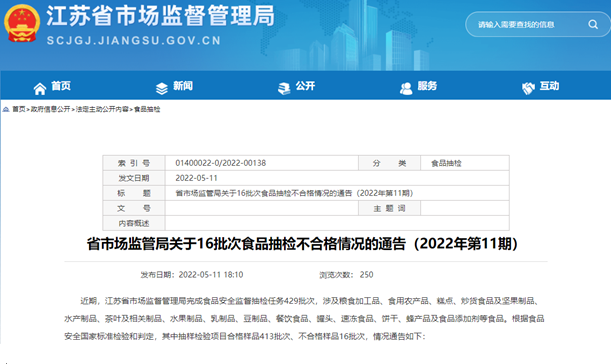Select index number 01400022-0/2022-00138
This screenshot has height=364, width=611.
pyautogui.click(x=221, y=163)
